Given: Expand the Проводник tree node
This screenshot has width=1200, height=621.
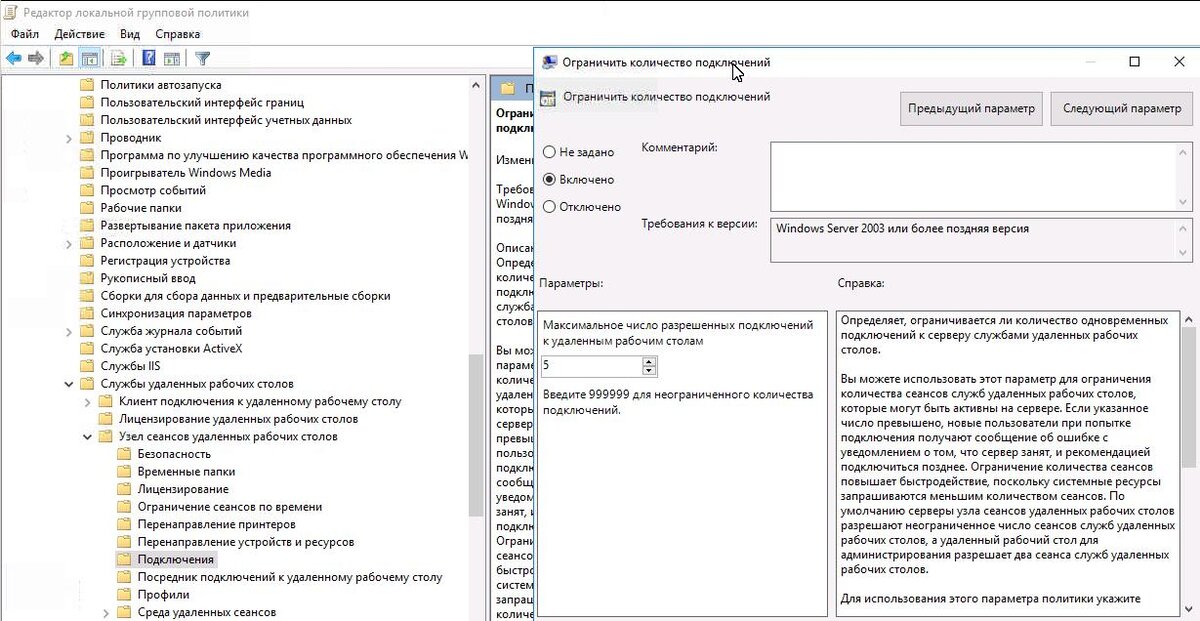Looking at the screenshot, I should 69,137.
